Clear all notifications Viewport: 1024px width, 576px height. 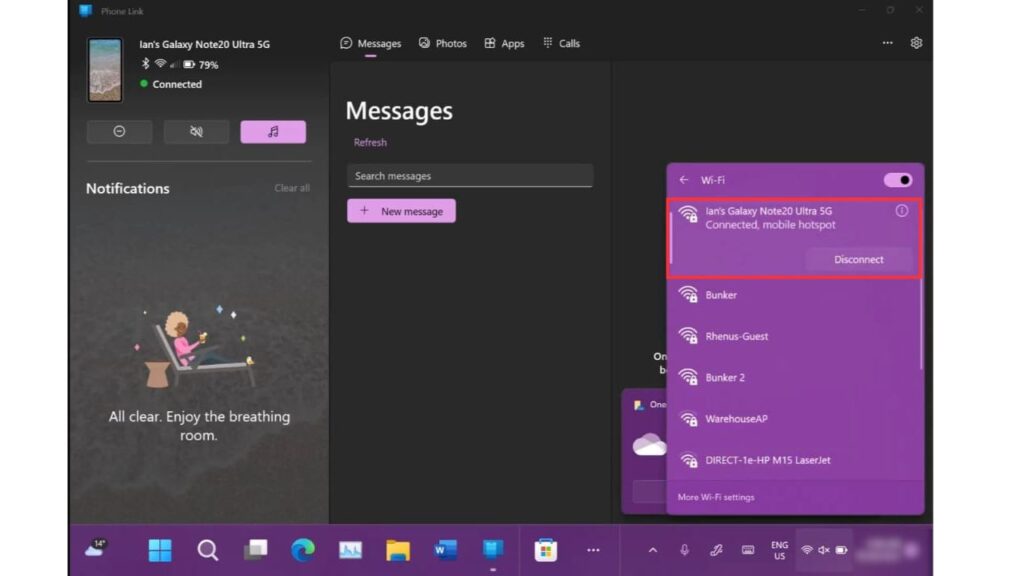[292, 188]
